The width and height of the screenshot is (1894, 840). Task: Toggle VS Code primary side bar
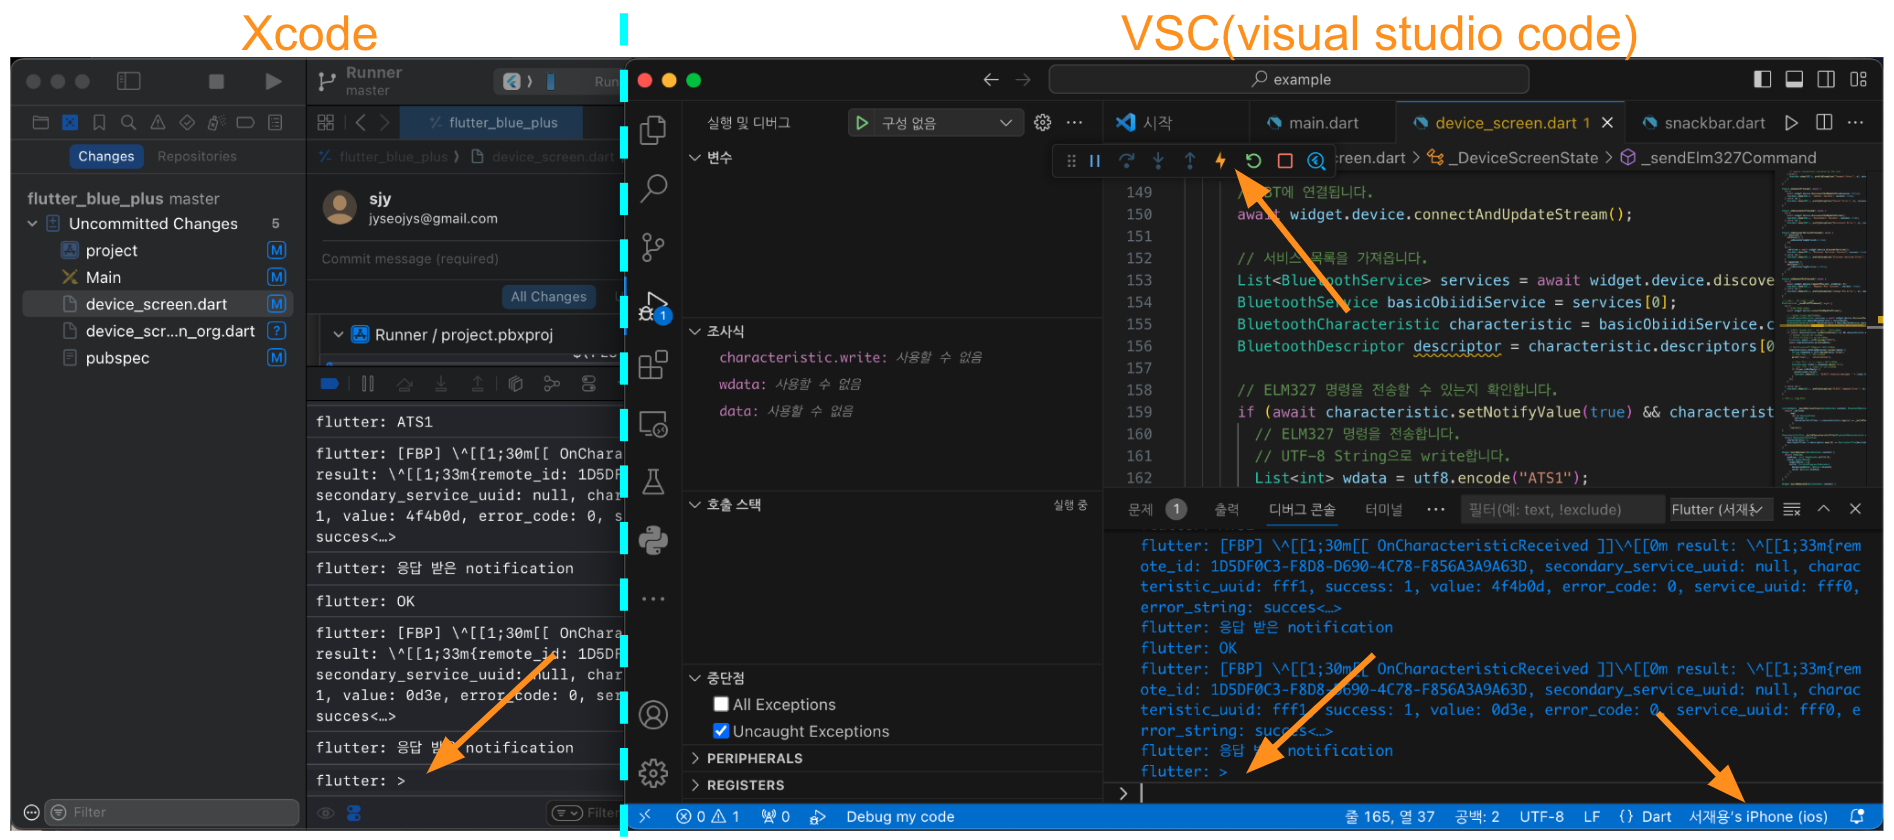tap(1763, 79)
